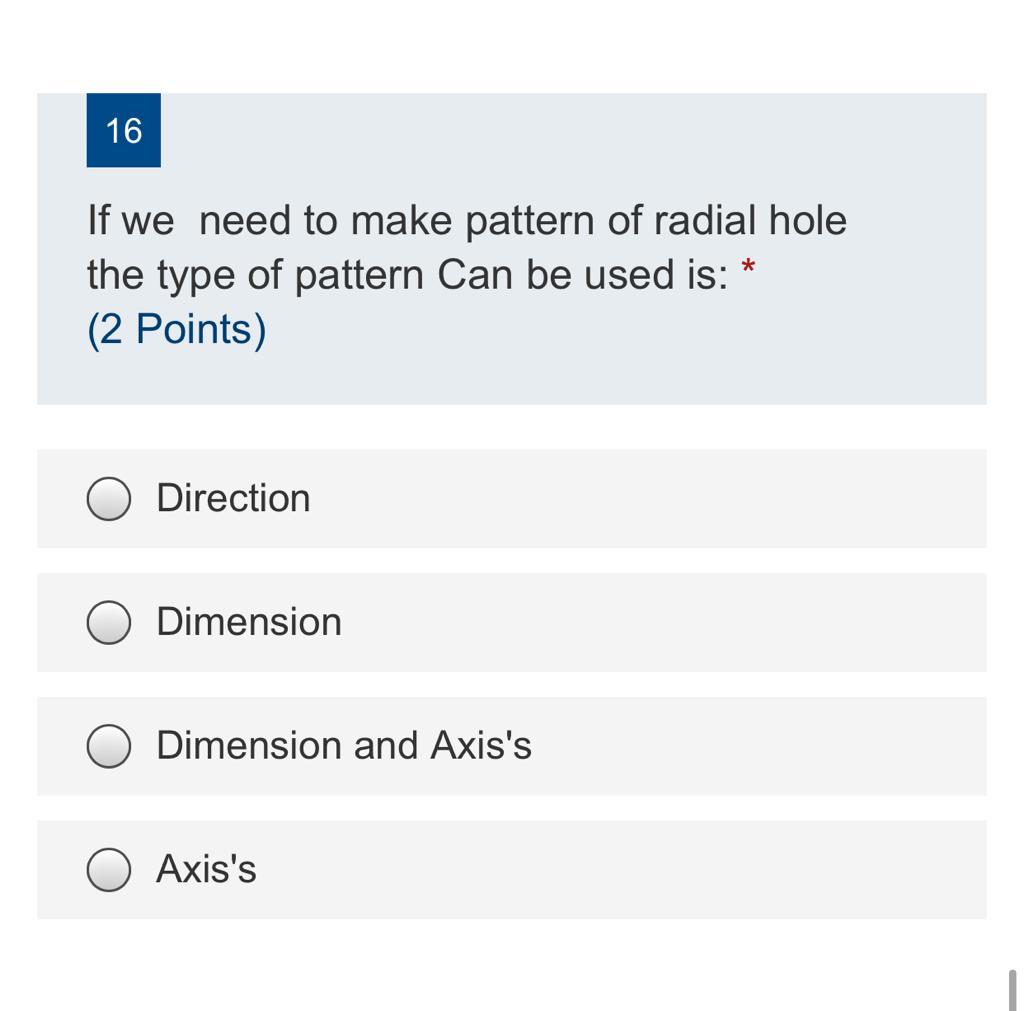Screen dimensions: 1024x1011
Task: Click the page scrollbar thumb
Action: tap(1012, 990)
